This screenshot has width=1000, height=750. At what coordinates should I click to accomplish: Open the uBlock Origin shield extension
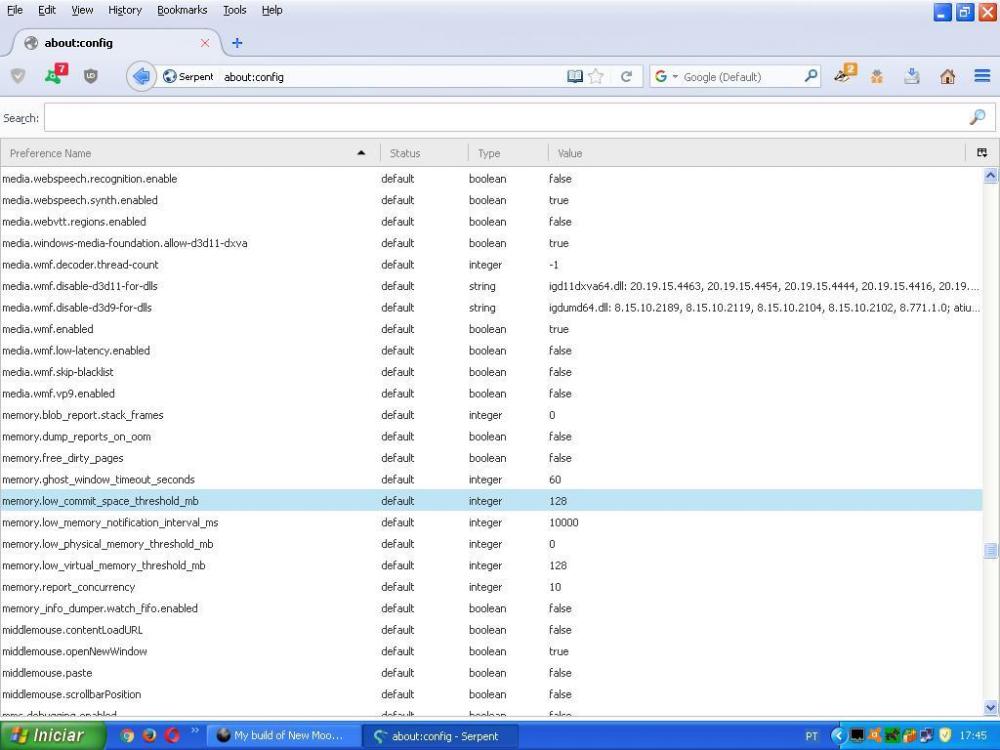(91, 76)
